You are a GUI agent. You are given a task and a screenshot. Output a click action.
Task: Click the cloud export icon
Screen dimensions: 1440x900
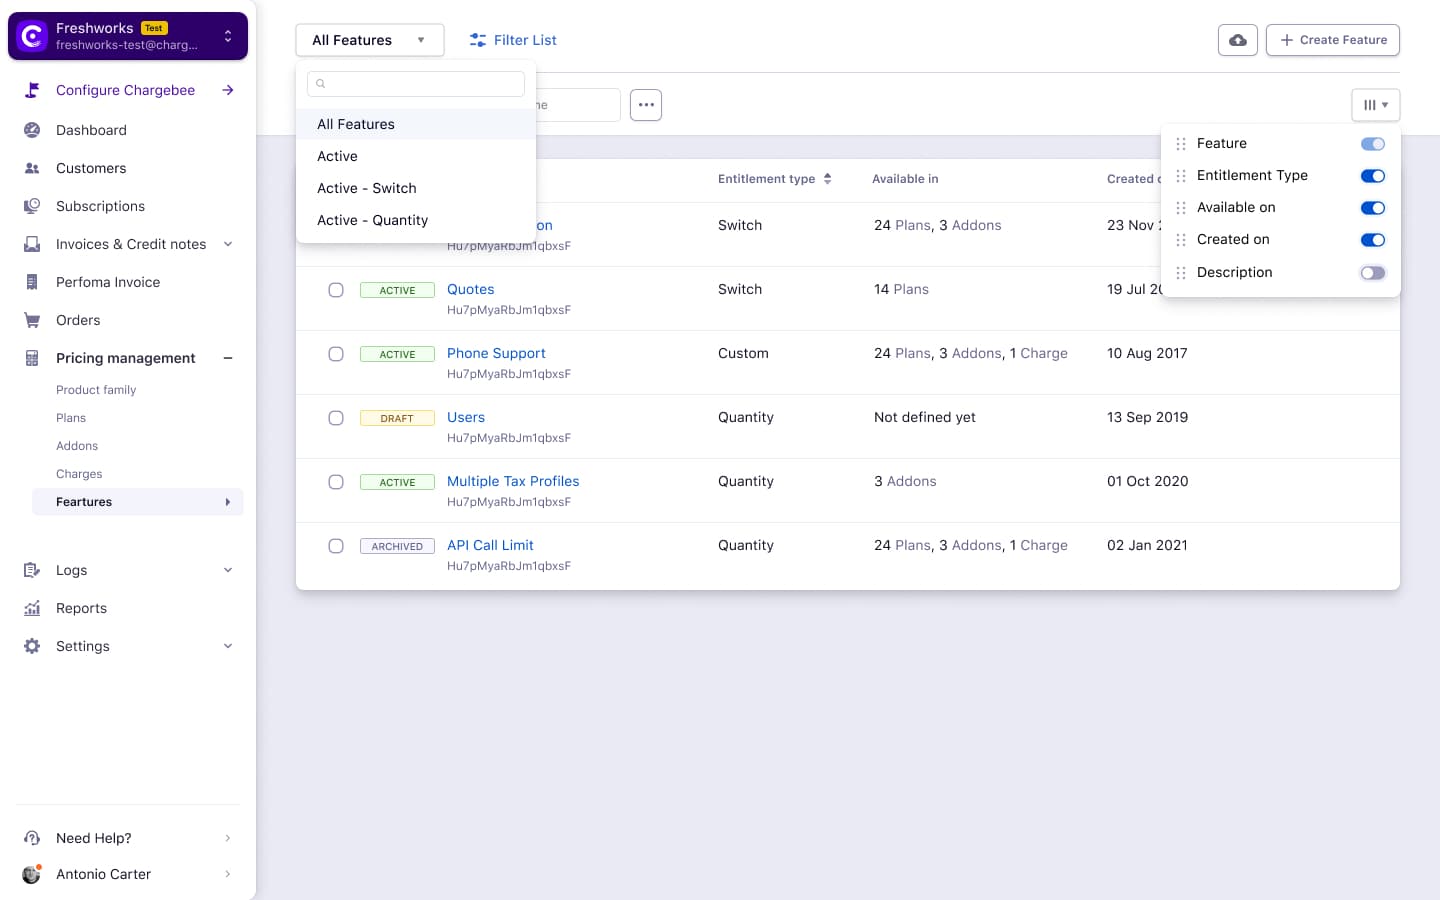tap(1237, 40)
